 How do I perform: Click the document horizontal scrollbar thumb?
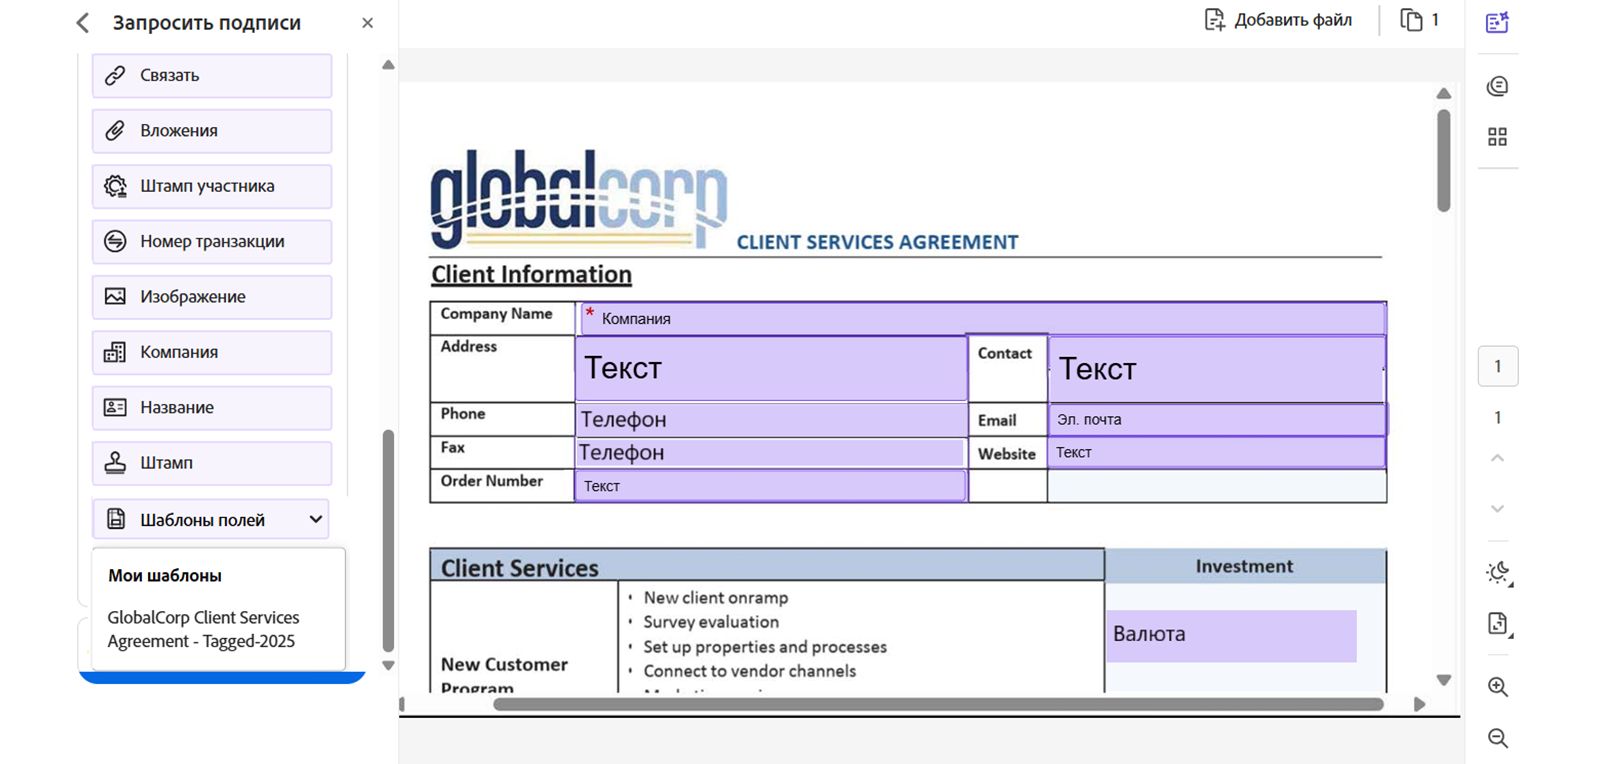click(938, 704)
